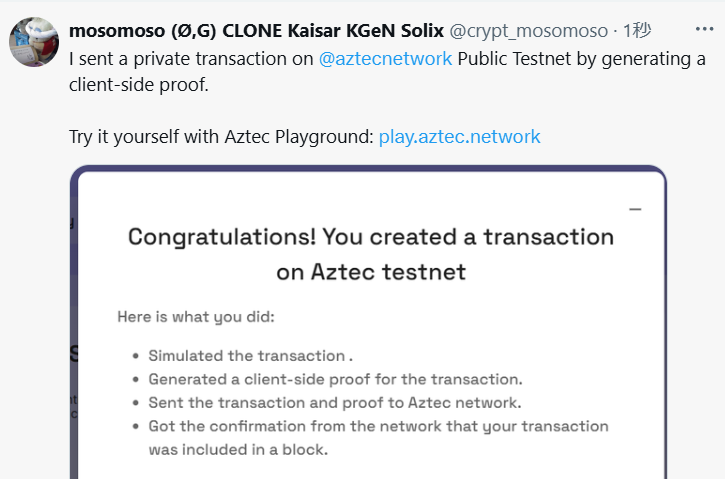
Task: Collapse the dialog using the dash icon
Action: click(635, 209)
